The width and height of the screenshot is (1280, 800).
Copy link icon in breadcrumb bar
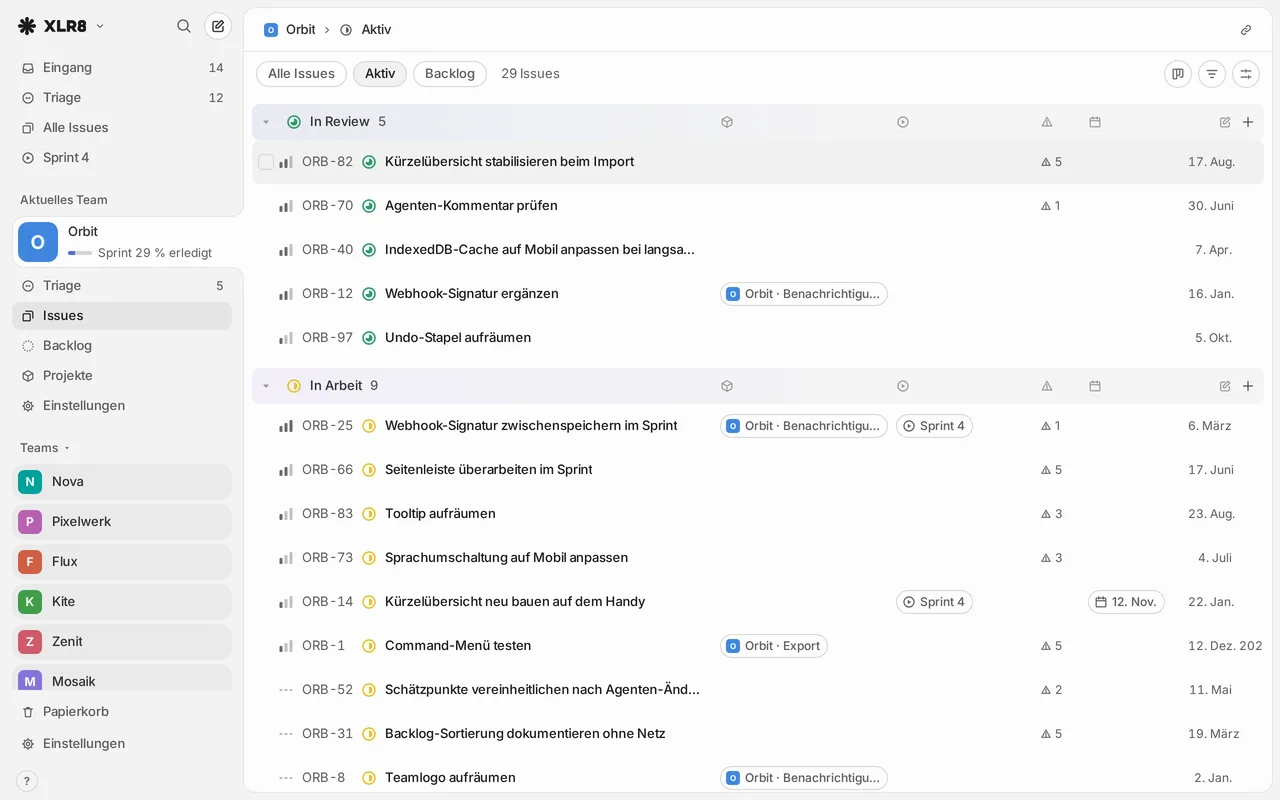pos(1246,30)
